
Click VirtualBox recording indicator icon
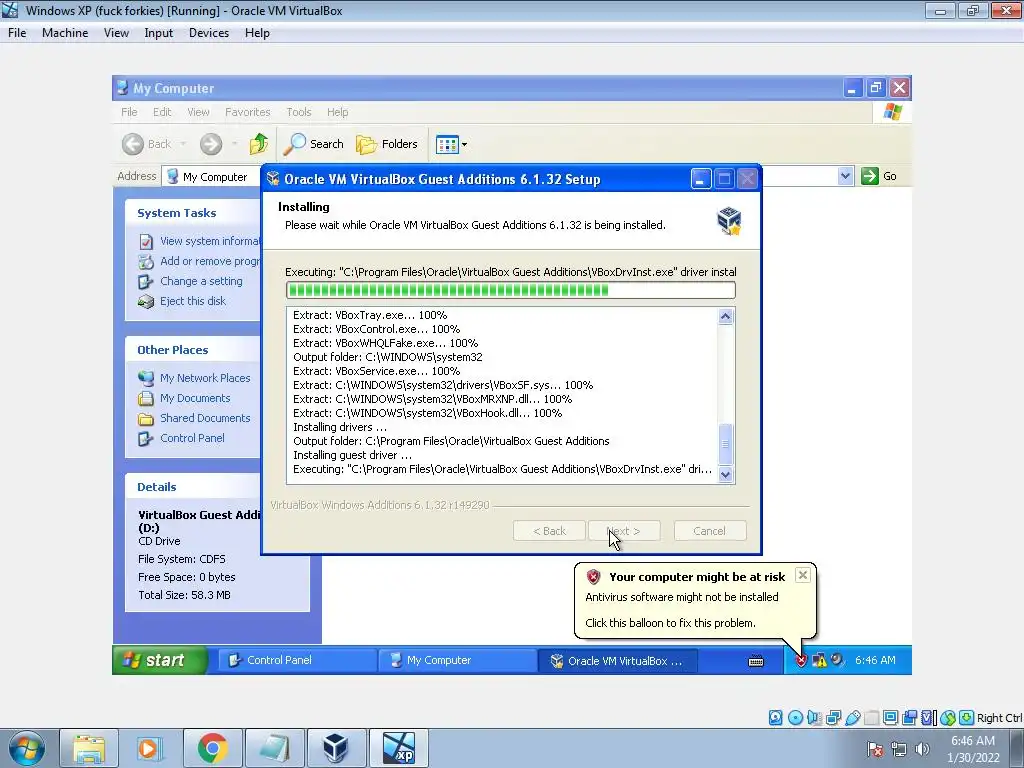pos(909,718)
